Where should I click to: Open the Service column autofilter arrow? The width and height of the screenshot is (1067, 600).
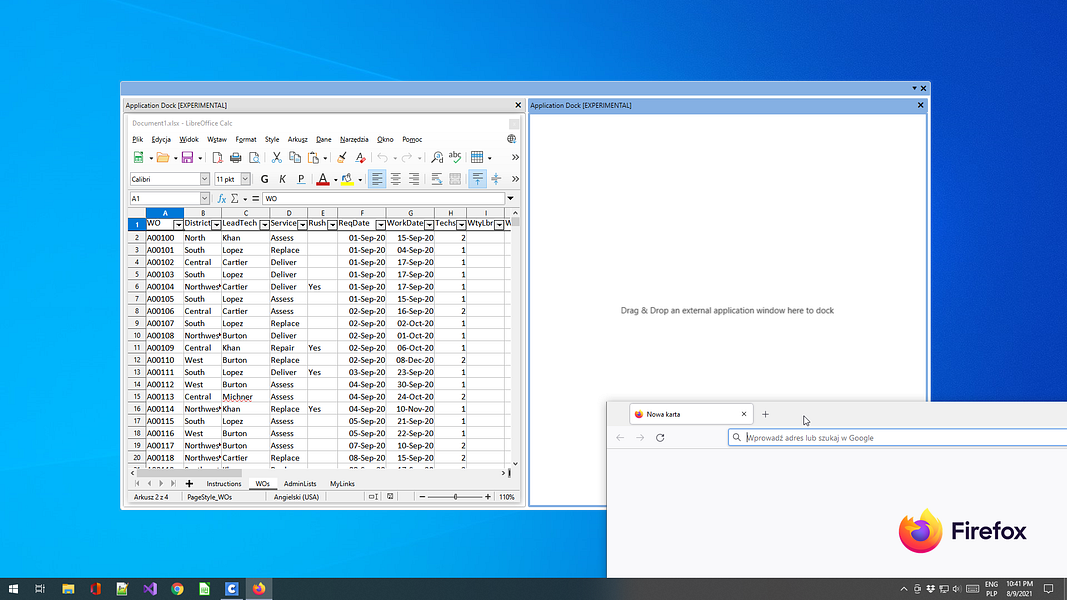click(301, 225)
